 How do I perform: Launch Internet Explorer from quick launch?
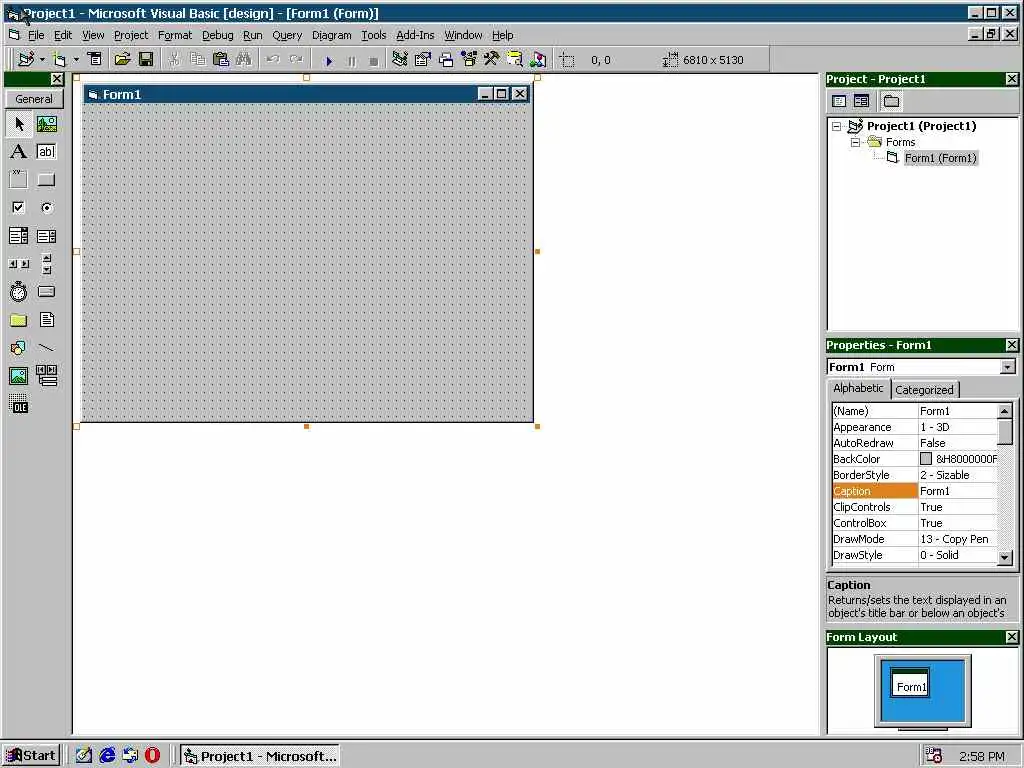click(107, 756)
